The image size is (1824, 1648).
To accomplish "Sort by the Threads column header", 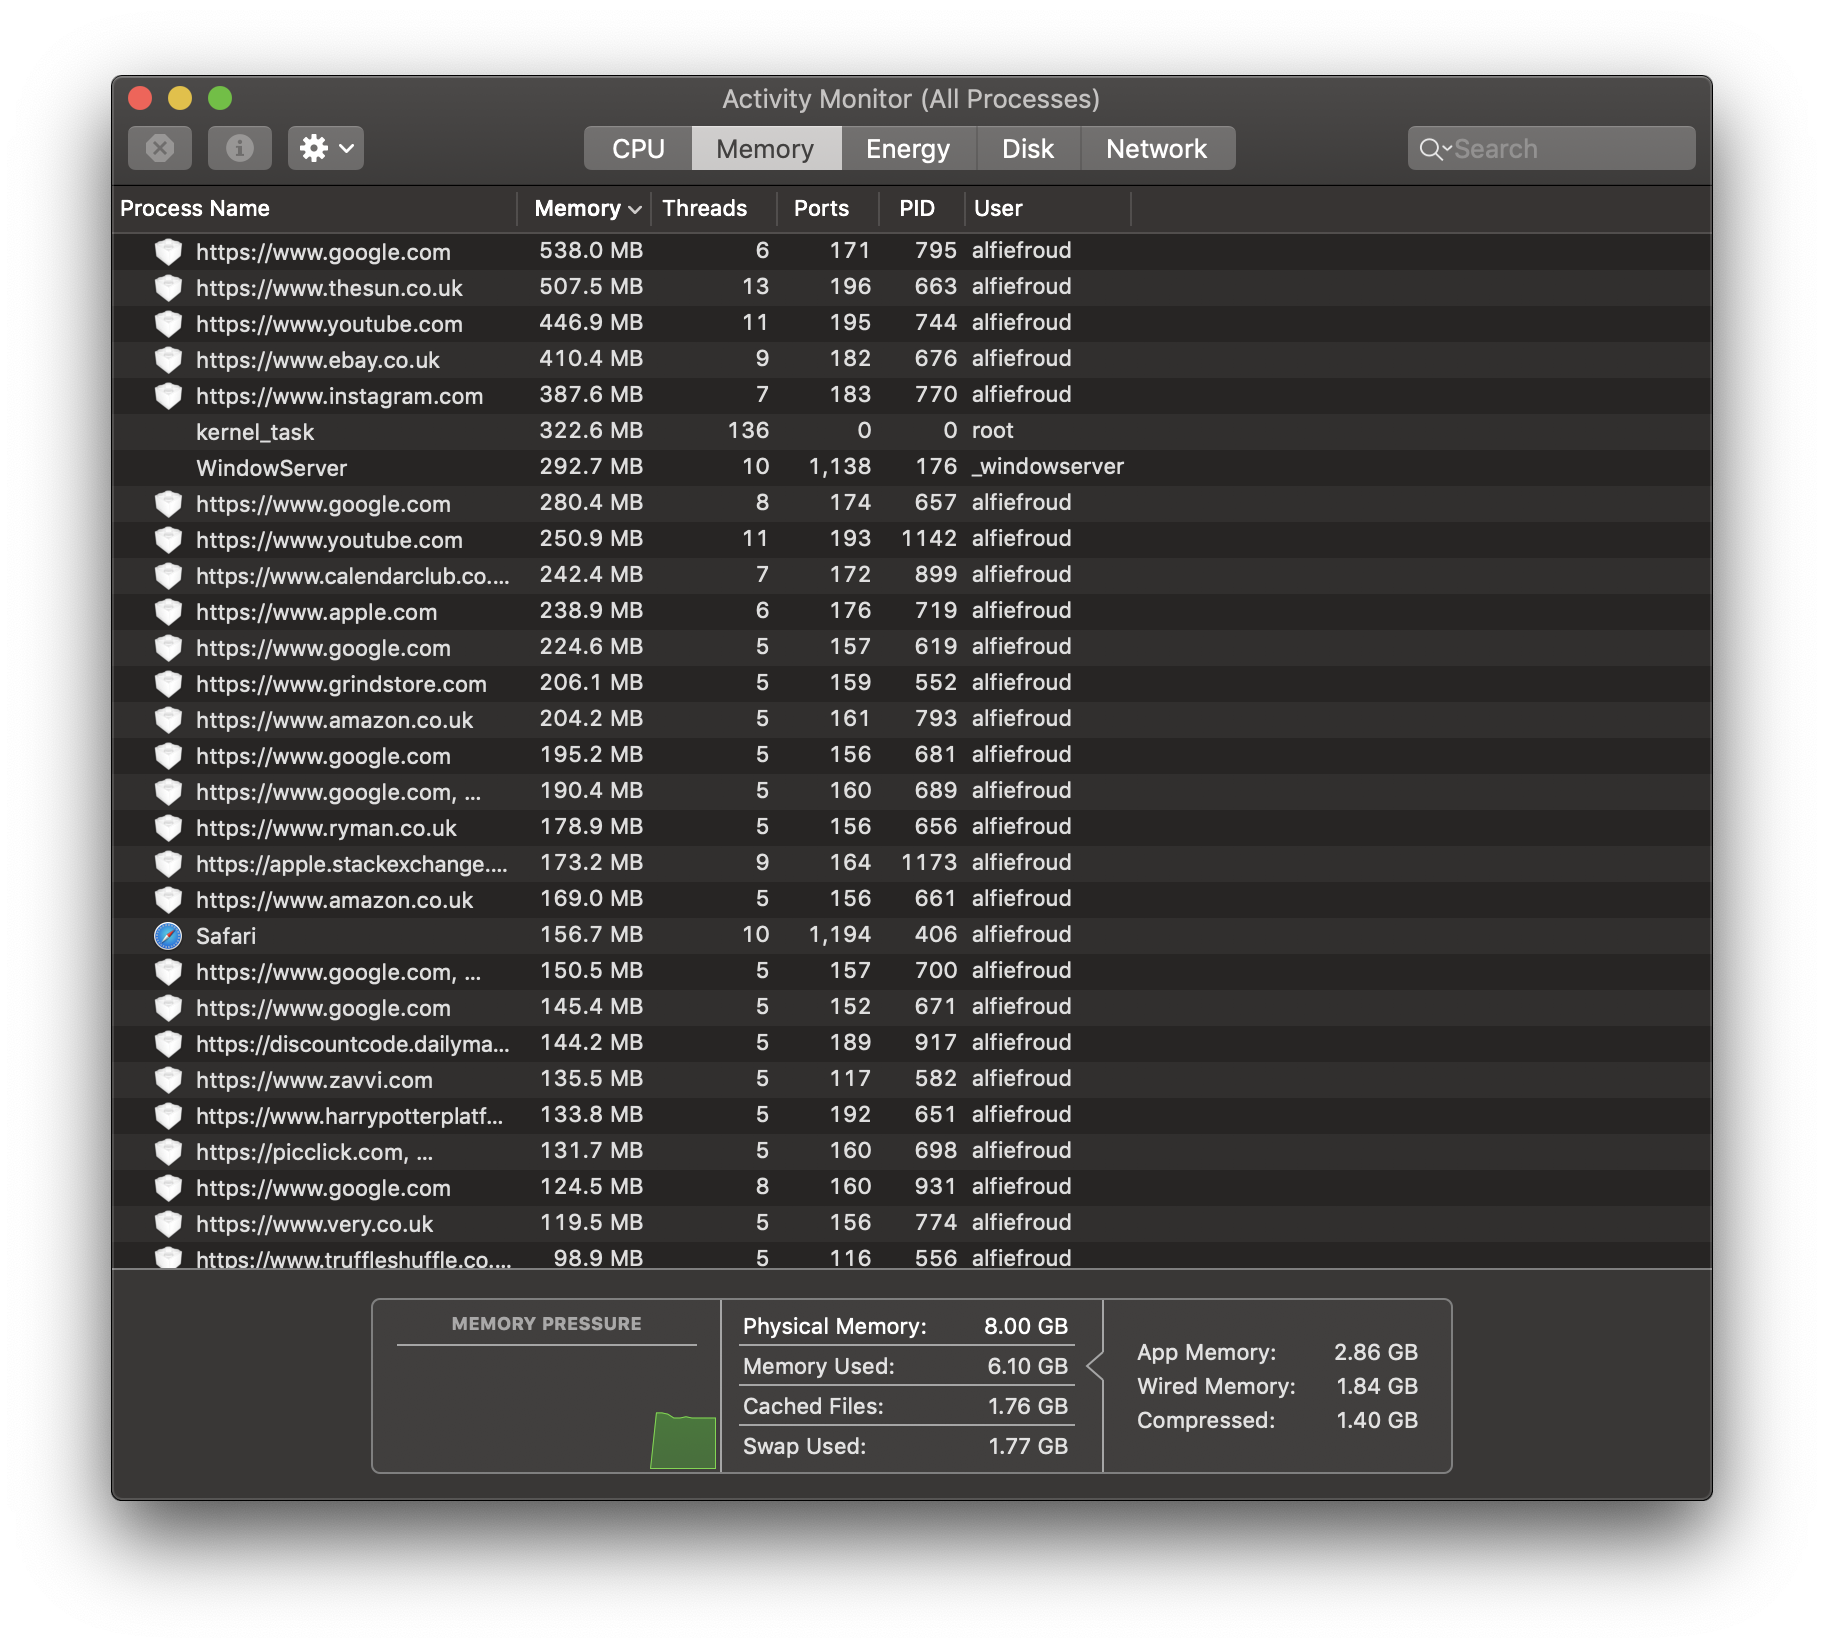I will [x=713, y=208].
